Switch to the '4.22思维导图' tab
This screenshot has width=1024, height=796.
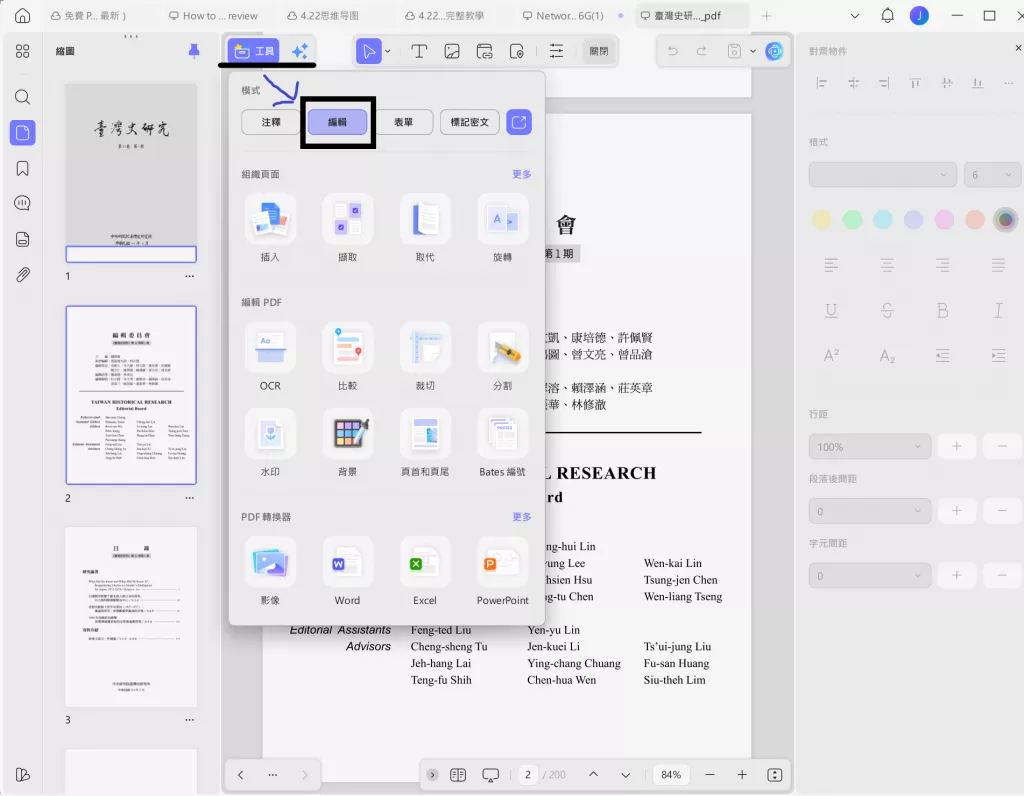pos(323,16)
